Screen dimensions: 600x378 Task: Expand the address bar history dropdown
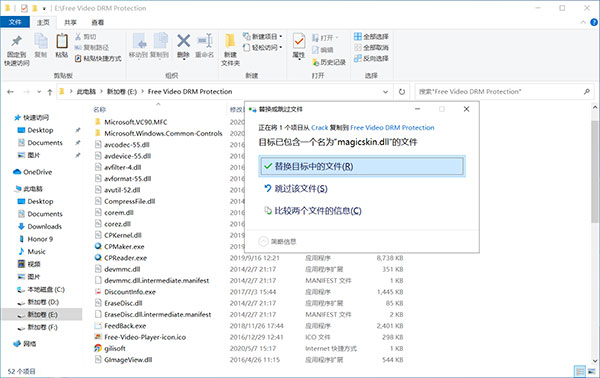point(385,92)
